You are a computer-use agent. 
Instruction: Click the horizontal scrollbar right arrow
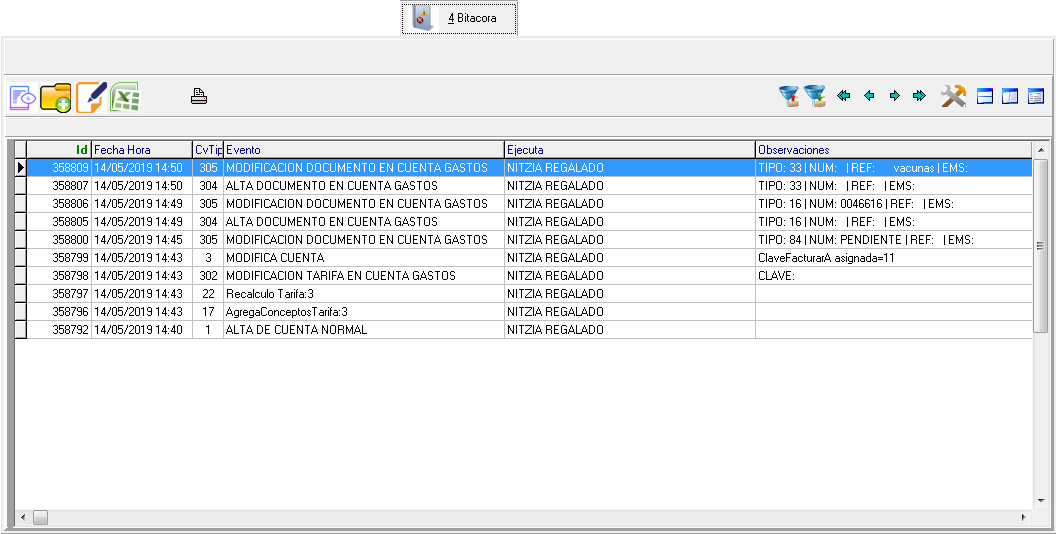[1023, 517]
